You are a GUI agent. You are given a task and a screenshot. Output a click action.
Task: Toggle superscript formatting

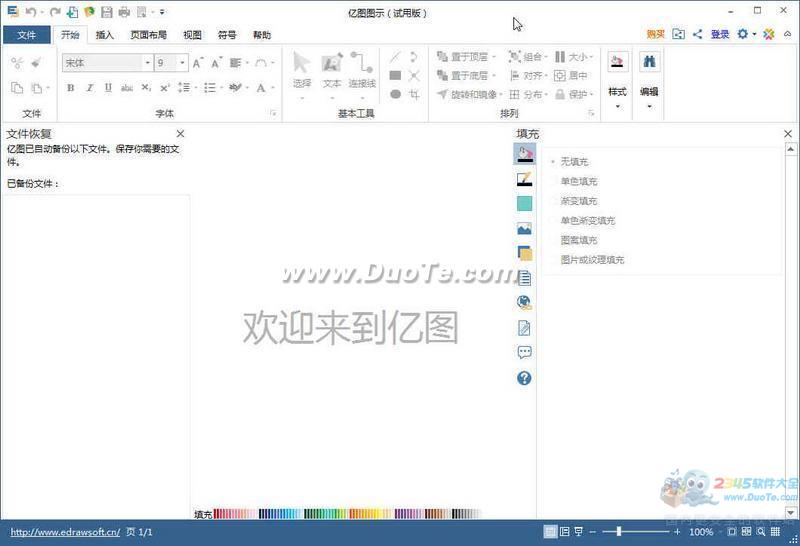(164, 88)
